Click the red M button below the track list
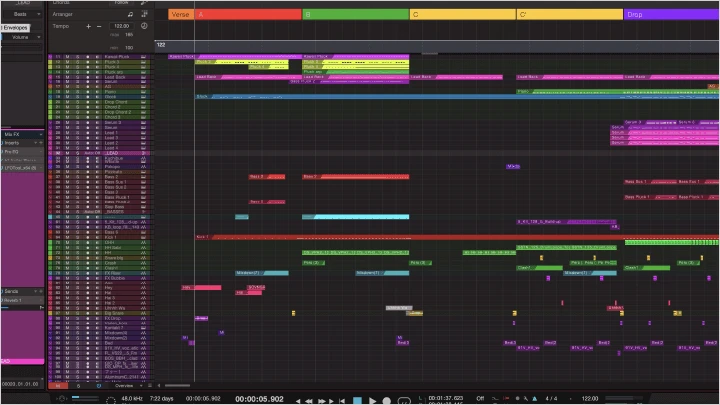The image size is (720, 405). pyautogui.click(x=58, y=386)
